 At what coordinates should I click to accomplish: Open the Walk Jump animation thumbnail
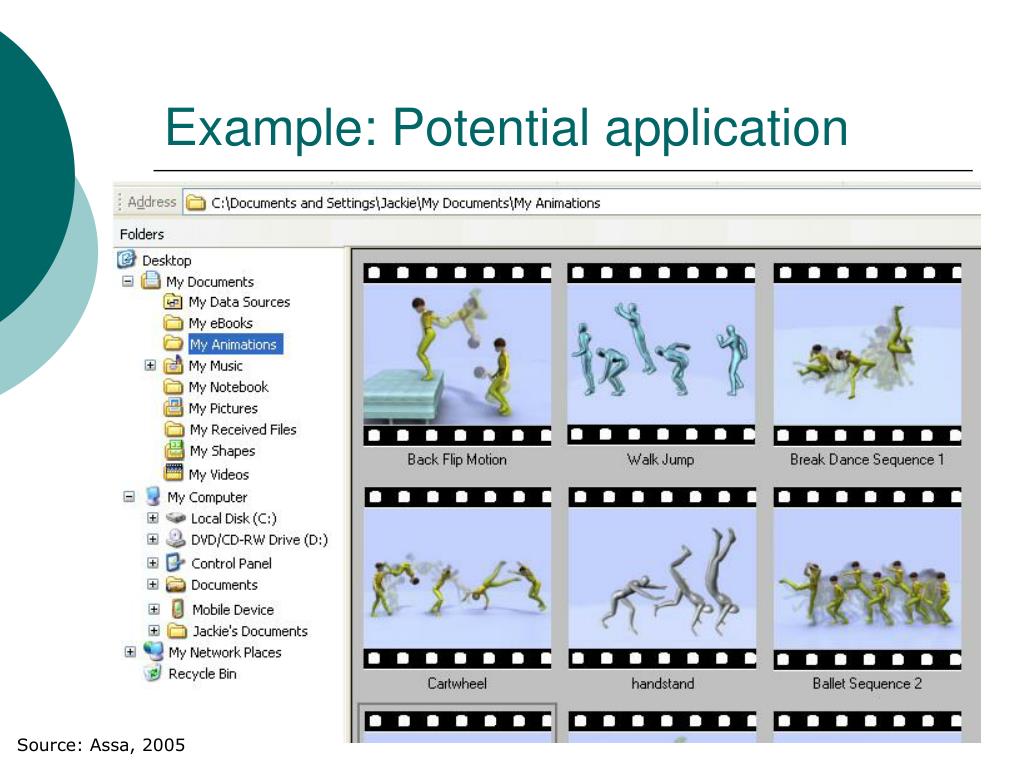coord(661,355)
